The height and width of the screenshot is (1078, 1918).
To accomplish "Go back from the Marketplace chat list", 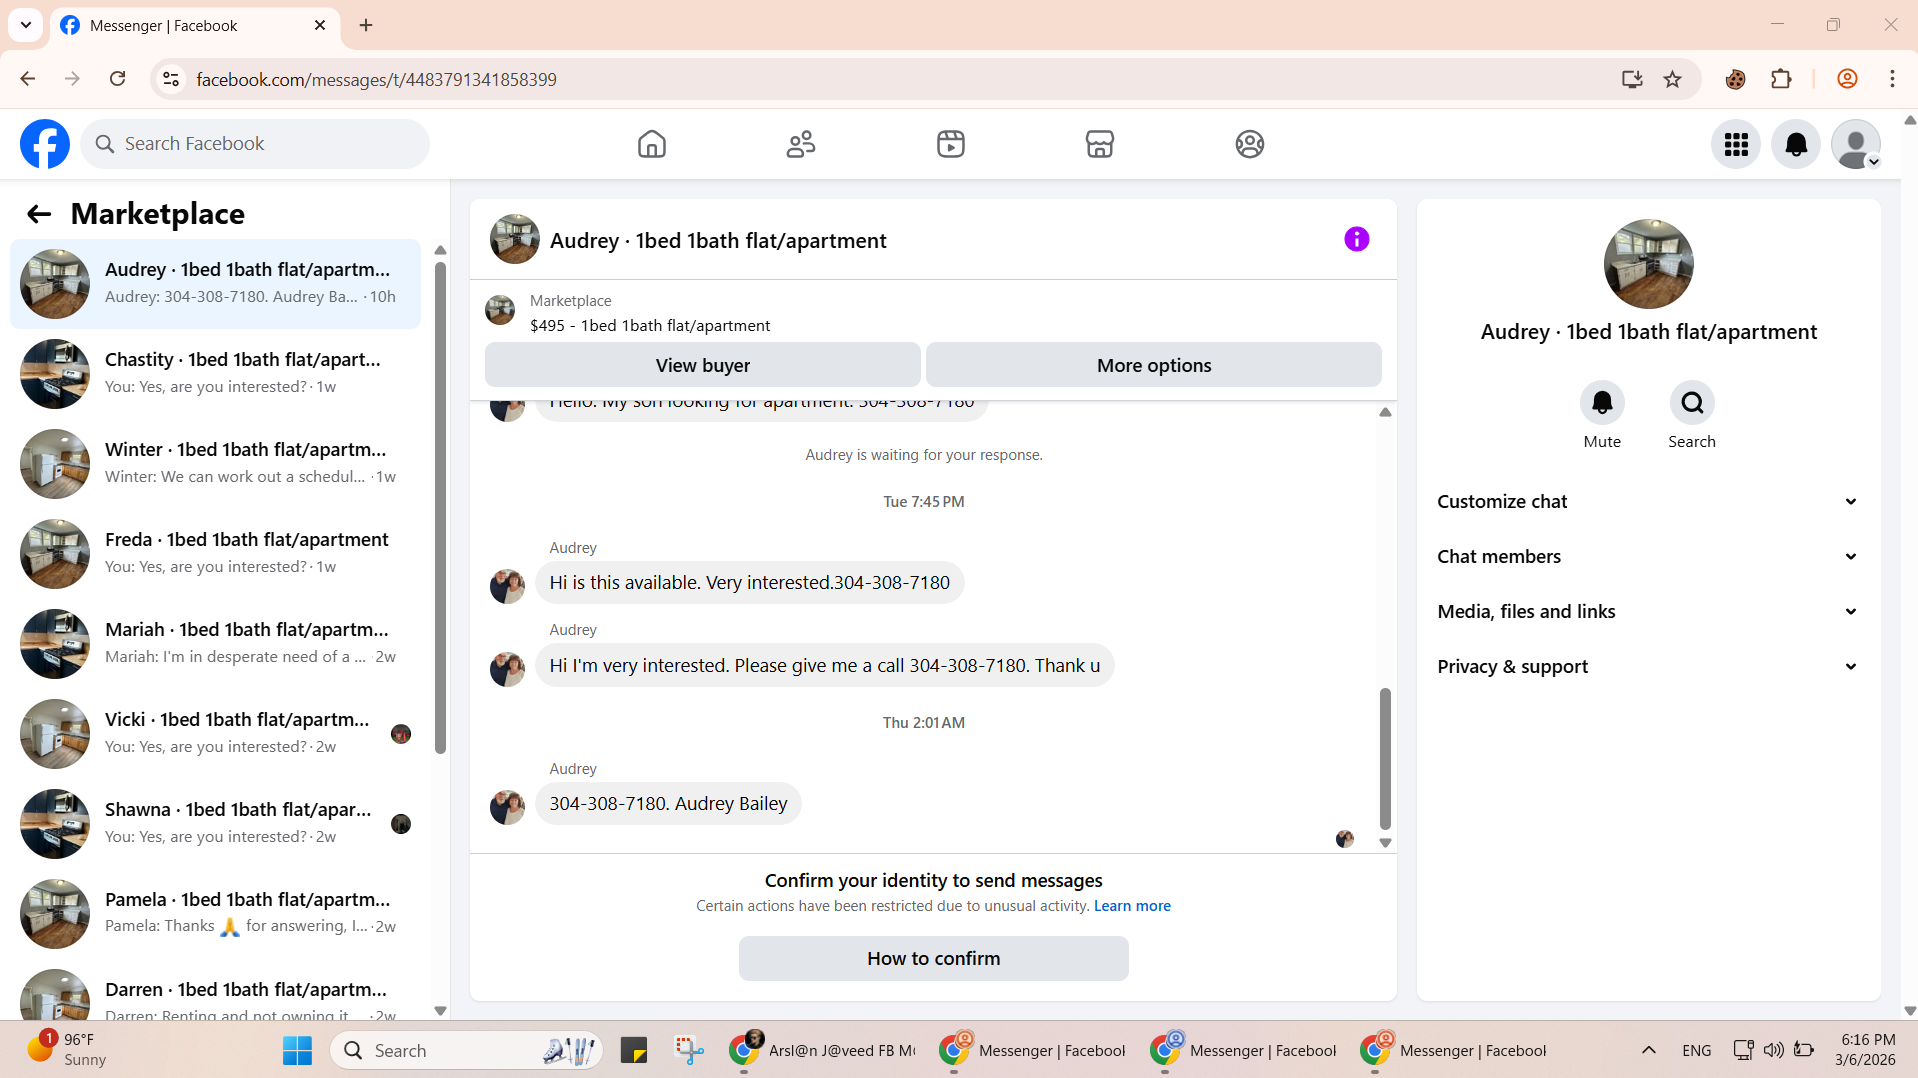I will [x=39, y=214].
